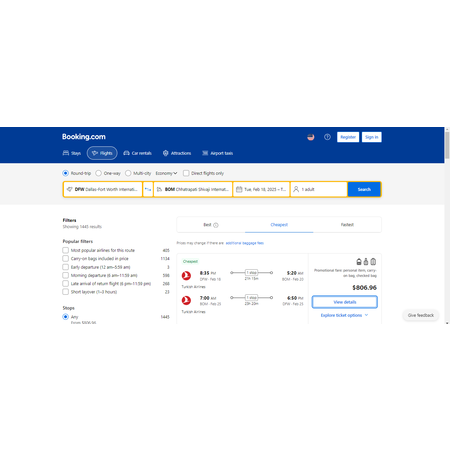Viewport: 450px width, 450px height.
Task: Go to Flights tab
Action: coord(102,153)
